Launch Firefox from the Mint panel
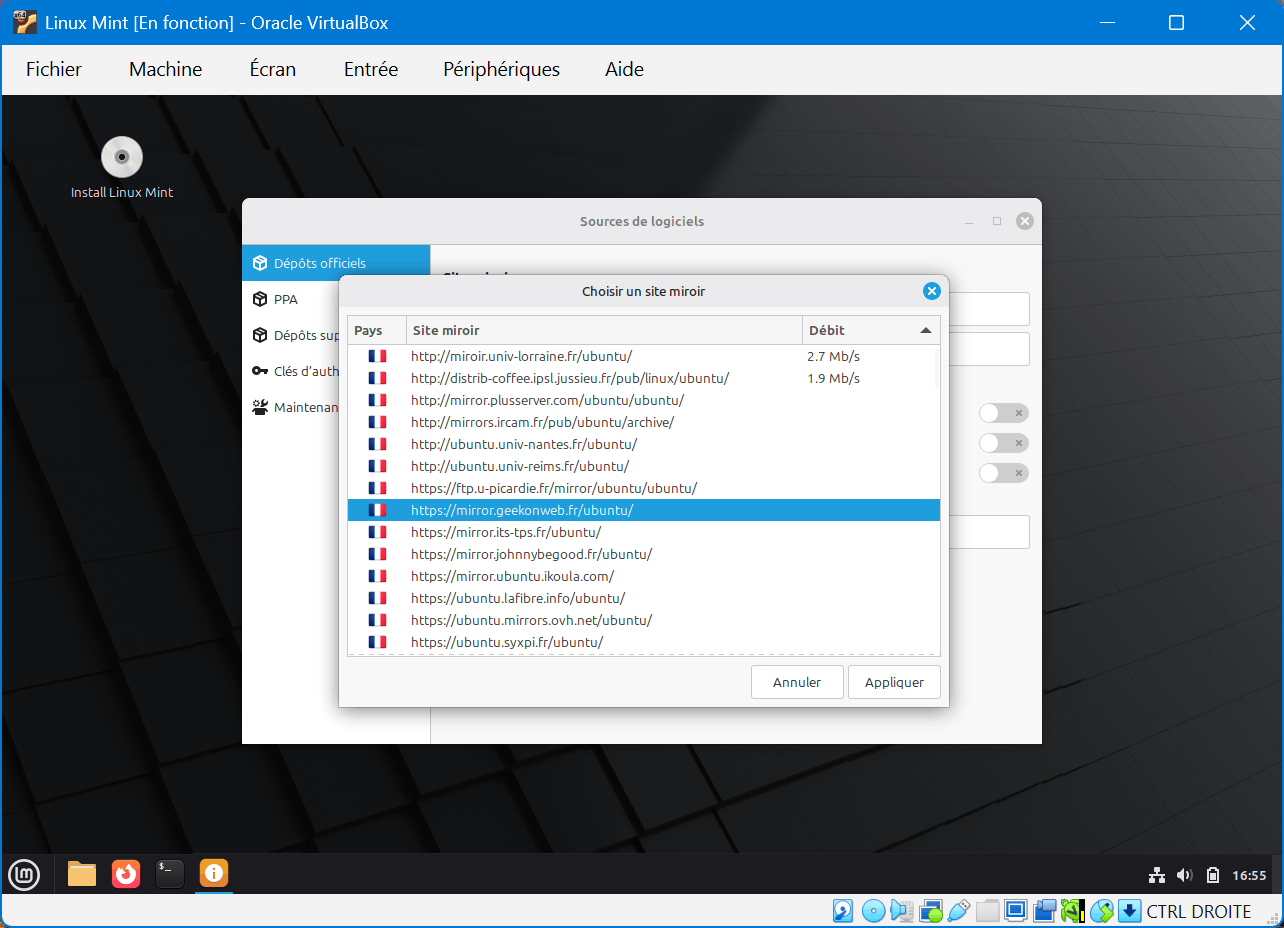 [126, 874]
